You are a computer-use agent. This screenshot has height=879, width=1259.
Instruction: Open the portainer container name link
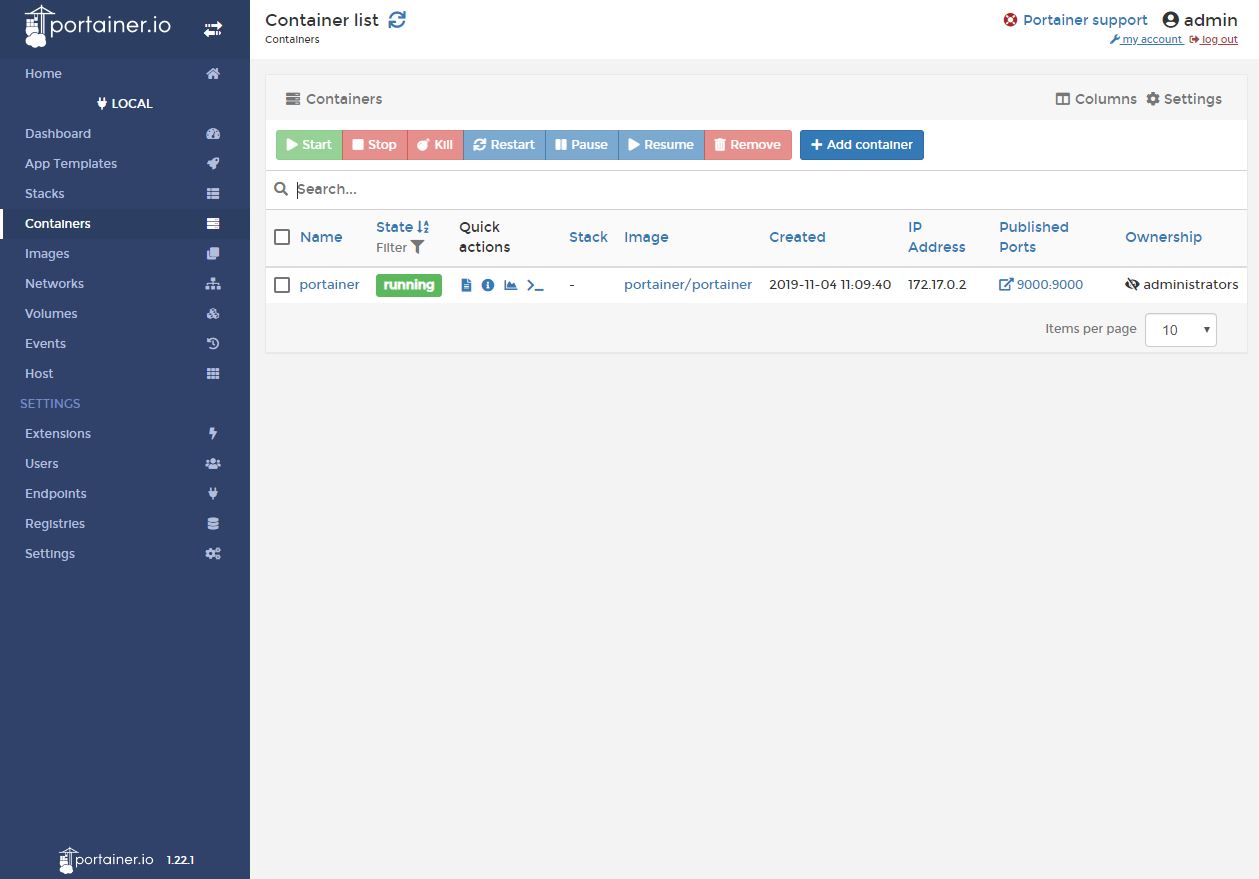(329, 285)
